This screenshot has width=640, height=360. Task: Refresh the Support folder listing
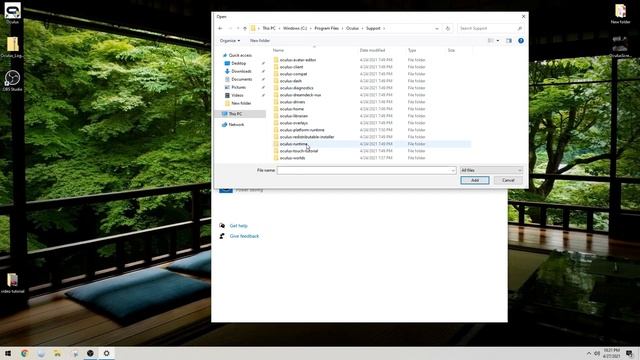tap(448, 28)
